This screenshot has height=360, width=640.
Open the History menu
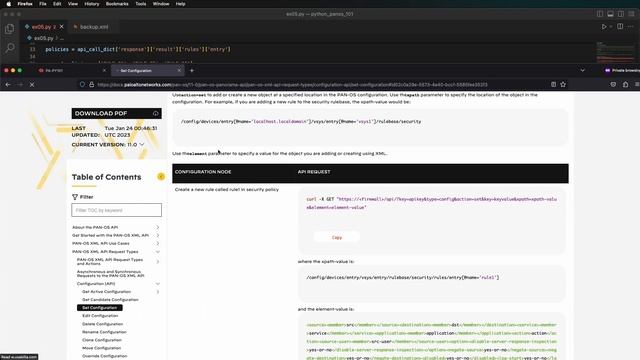click(x=91, y=4)
